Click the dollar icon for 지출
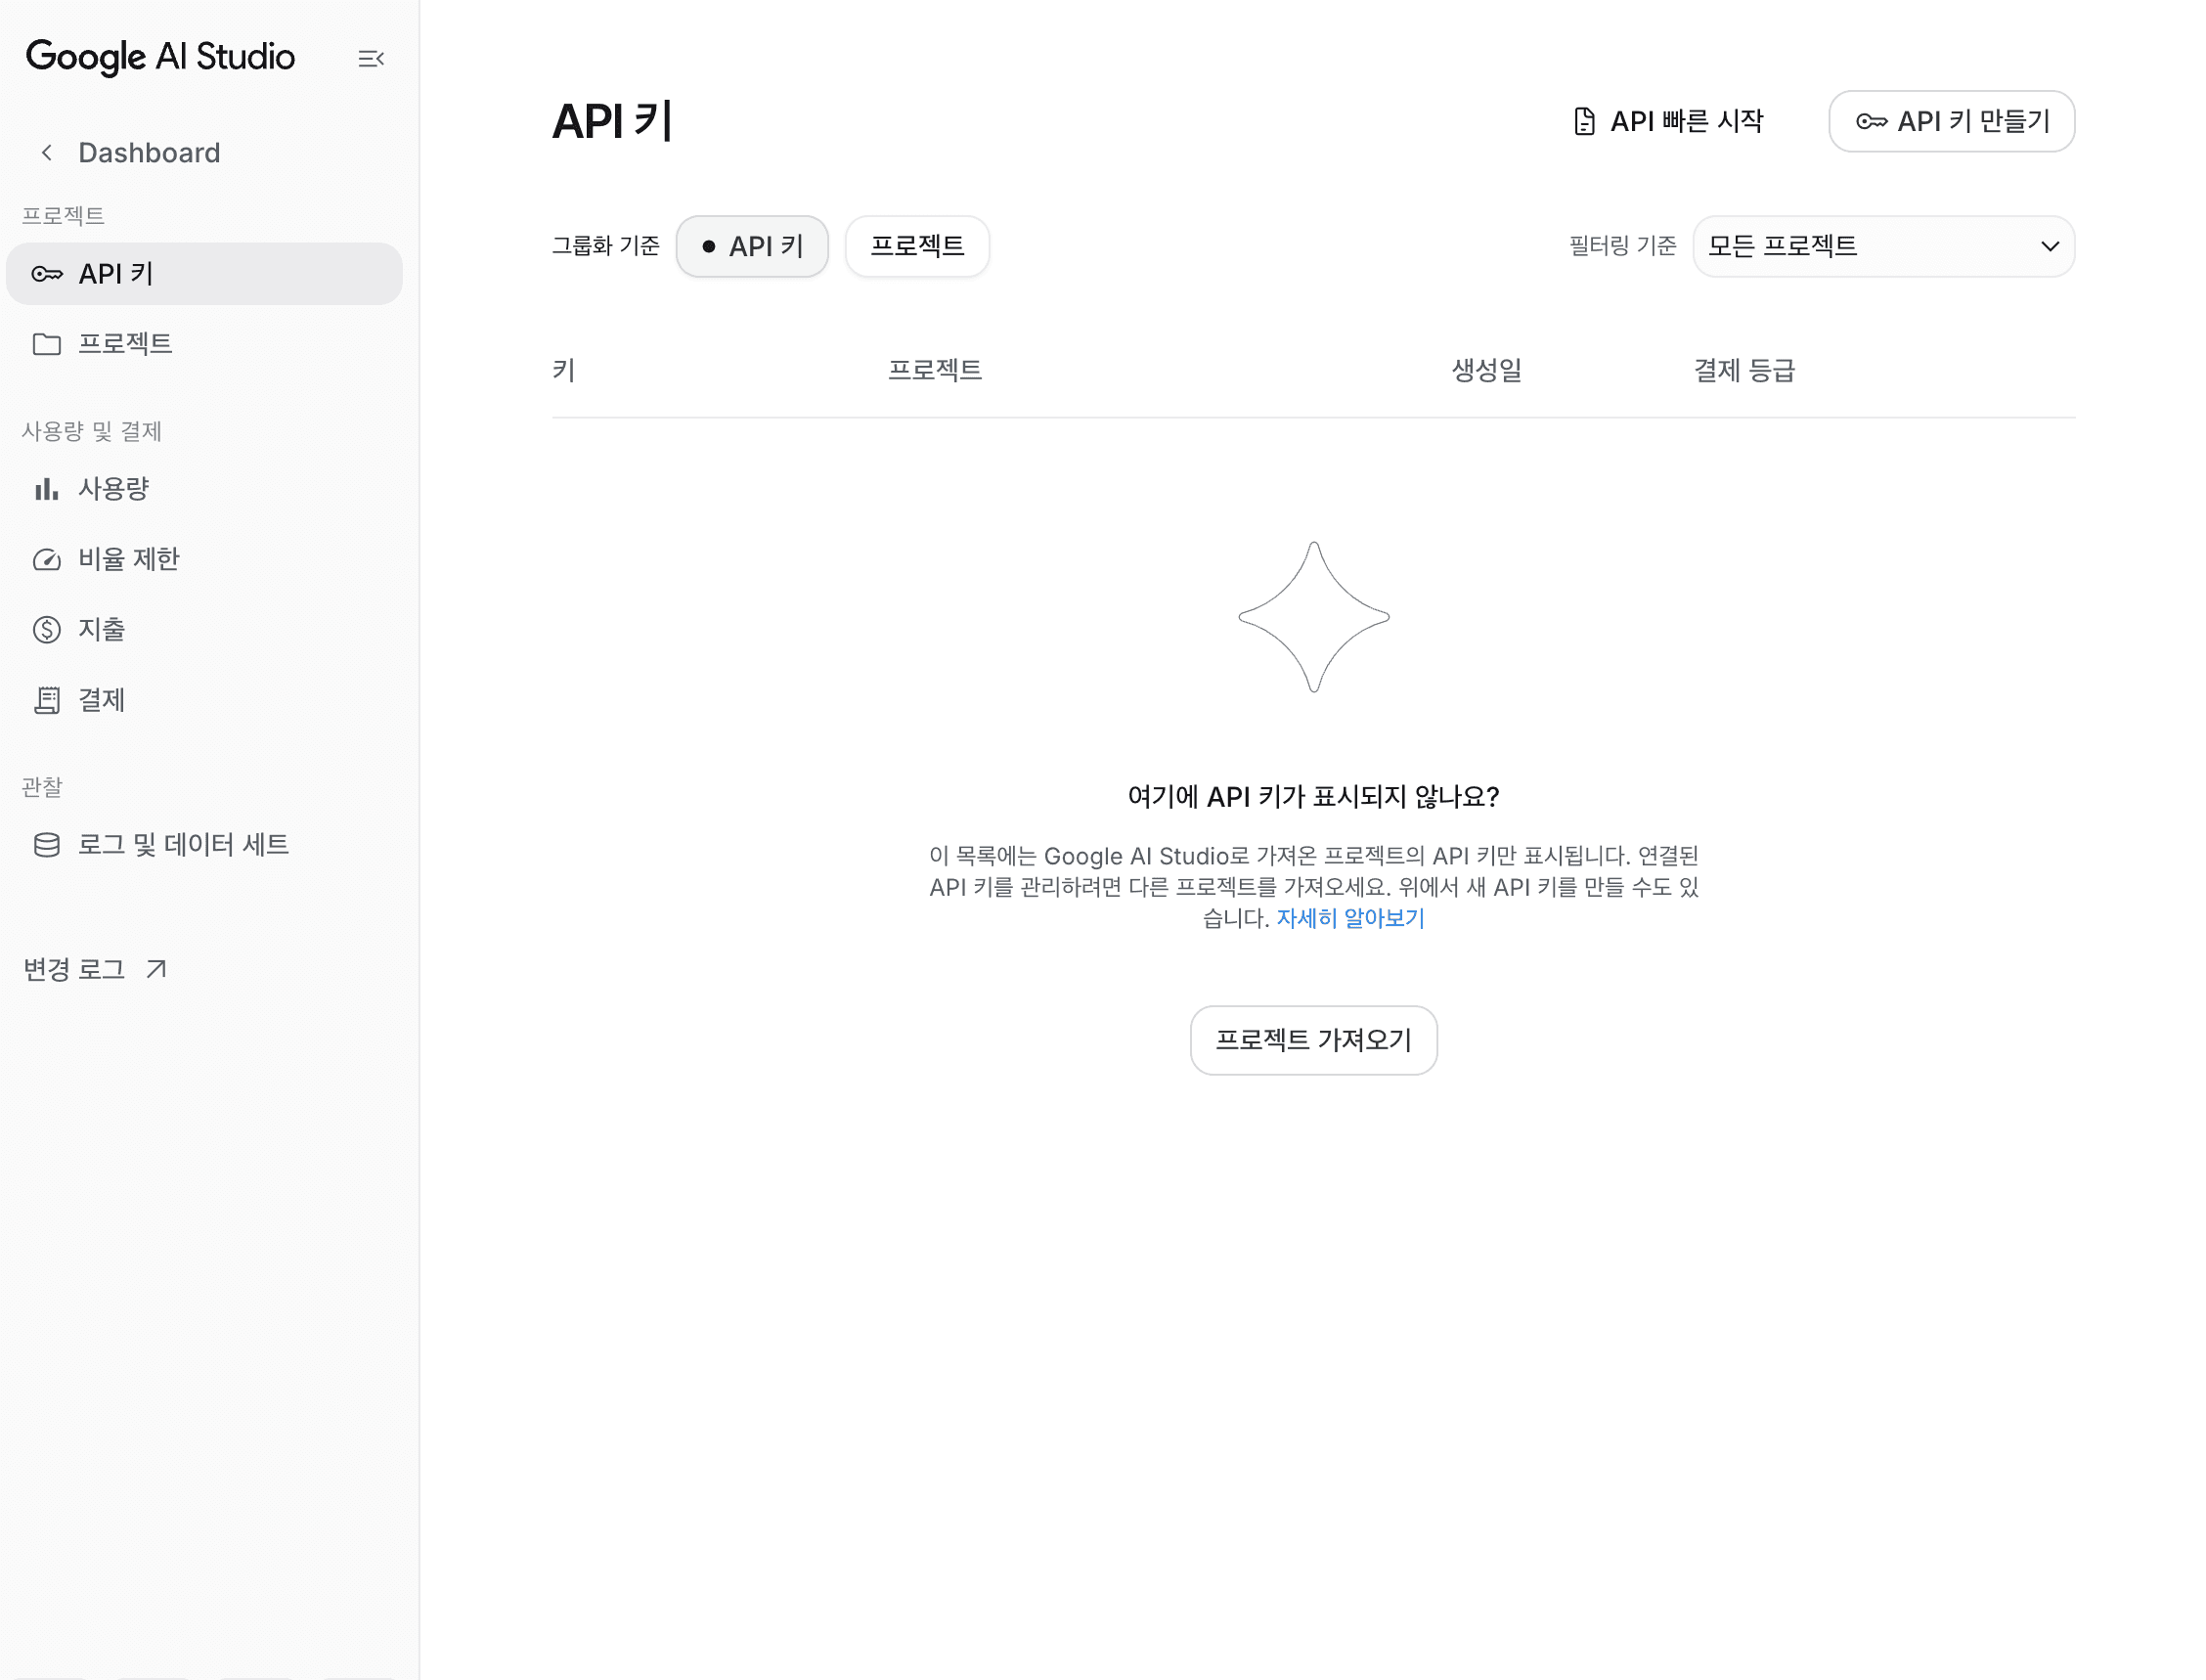 [47, 630]
